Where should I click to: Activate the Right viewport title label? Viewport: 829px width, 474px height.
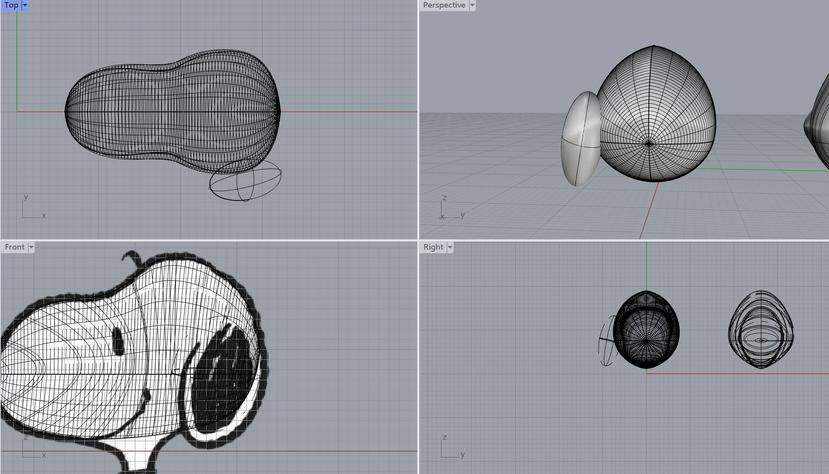click(x=433, y=247)
